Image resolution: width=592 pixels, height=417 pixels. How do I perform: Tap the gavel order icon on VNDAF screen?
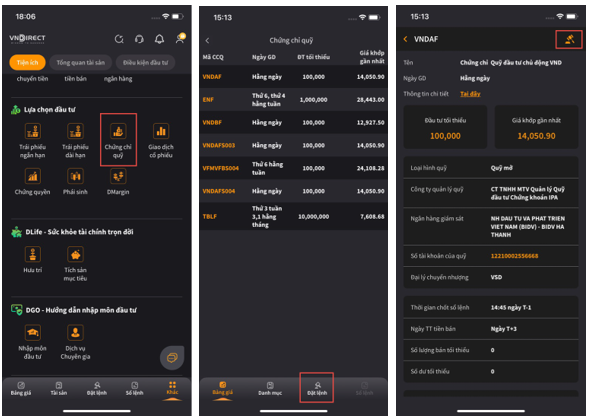(x=569, y=39)
